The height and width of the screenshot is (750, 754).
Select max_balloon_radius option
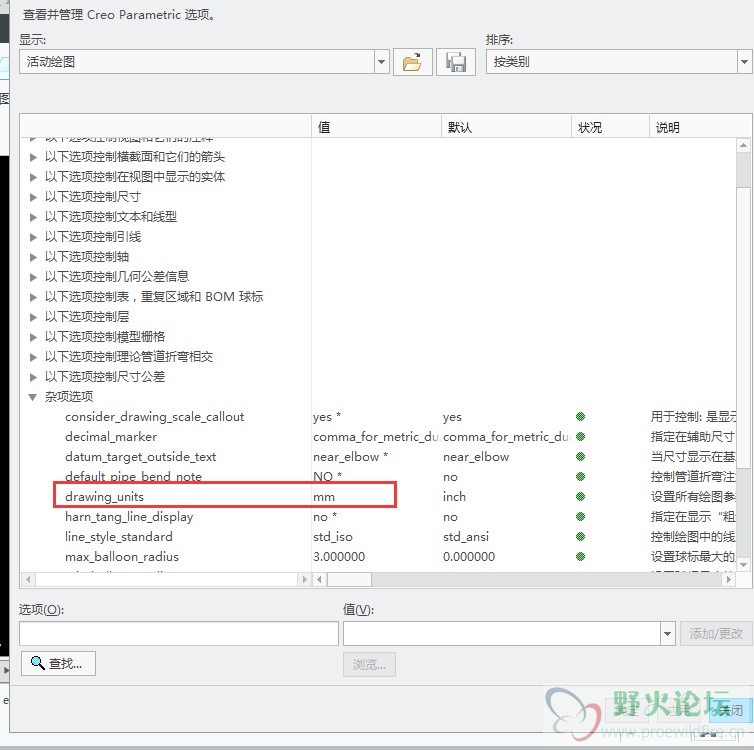tap(122, 557)
